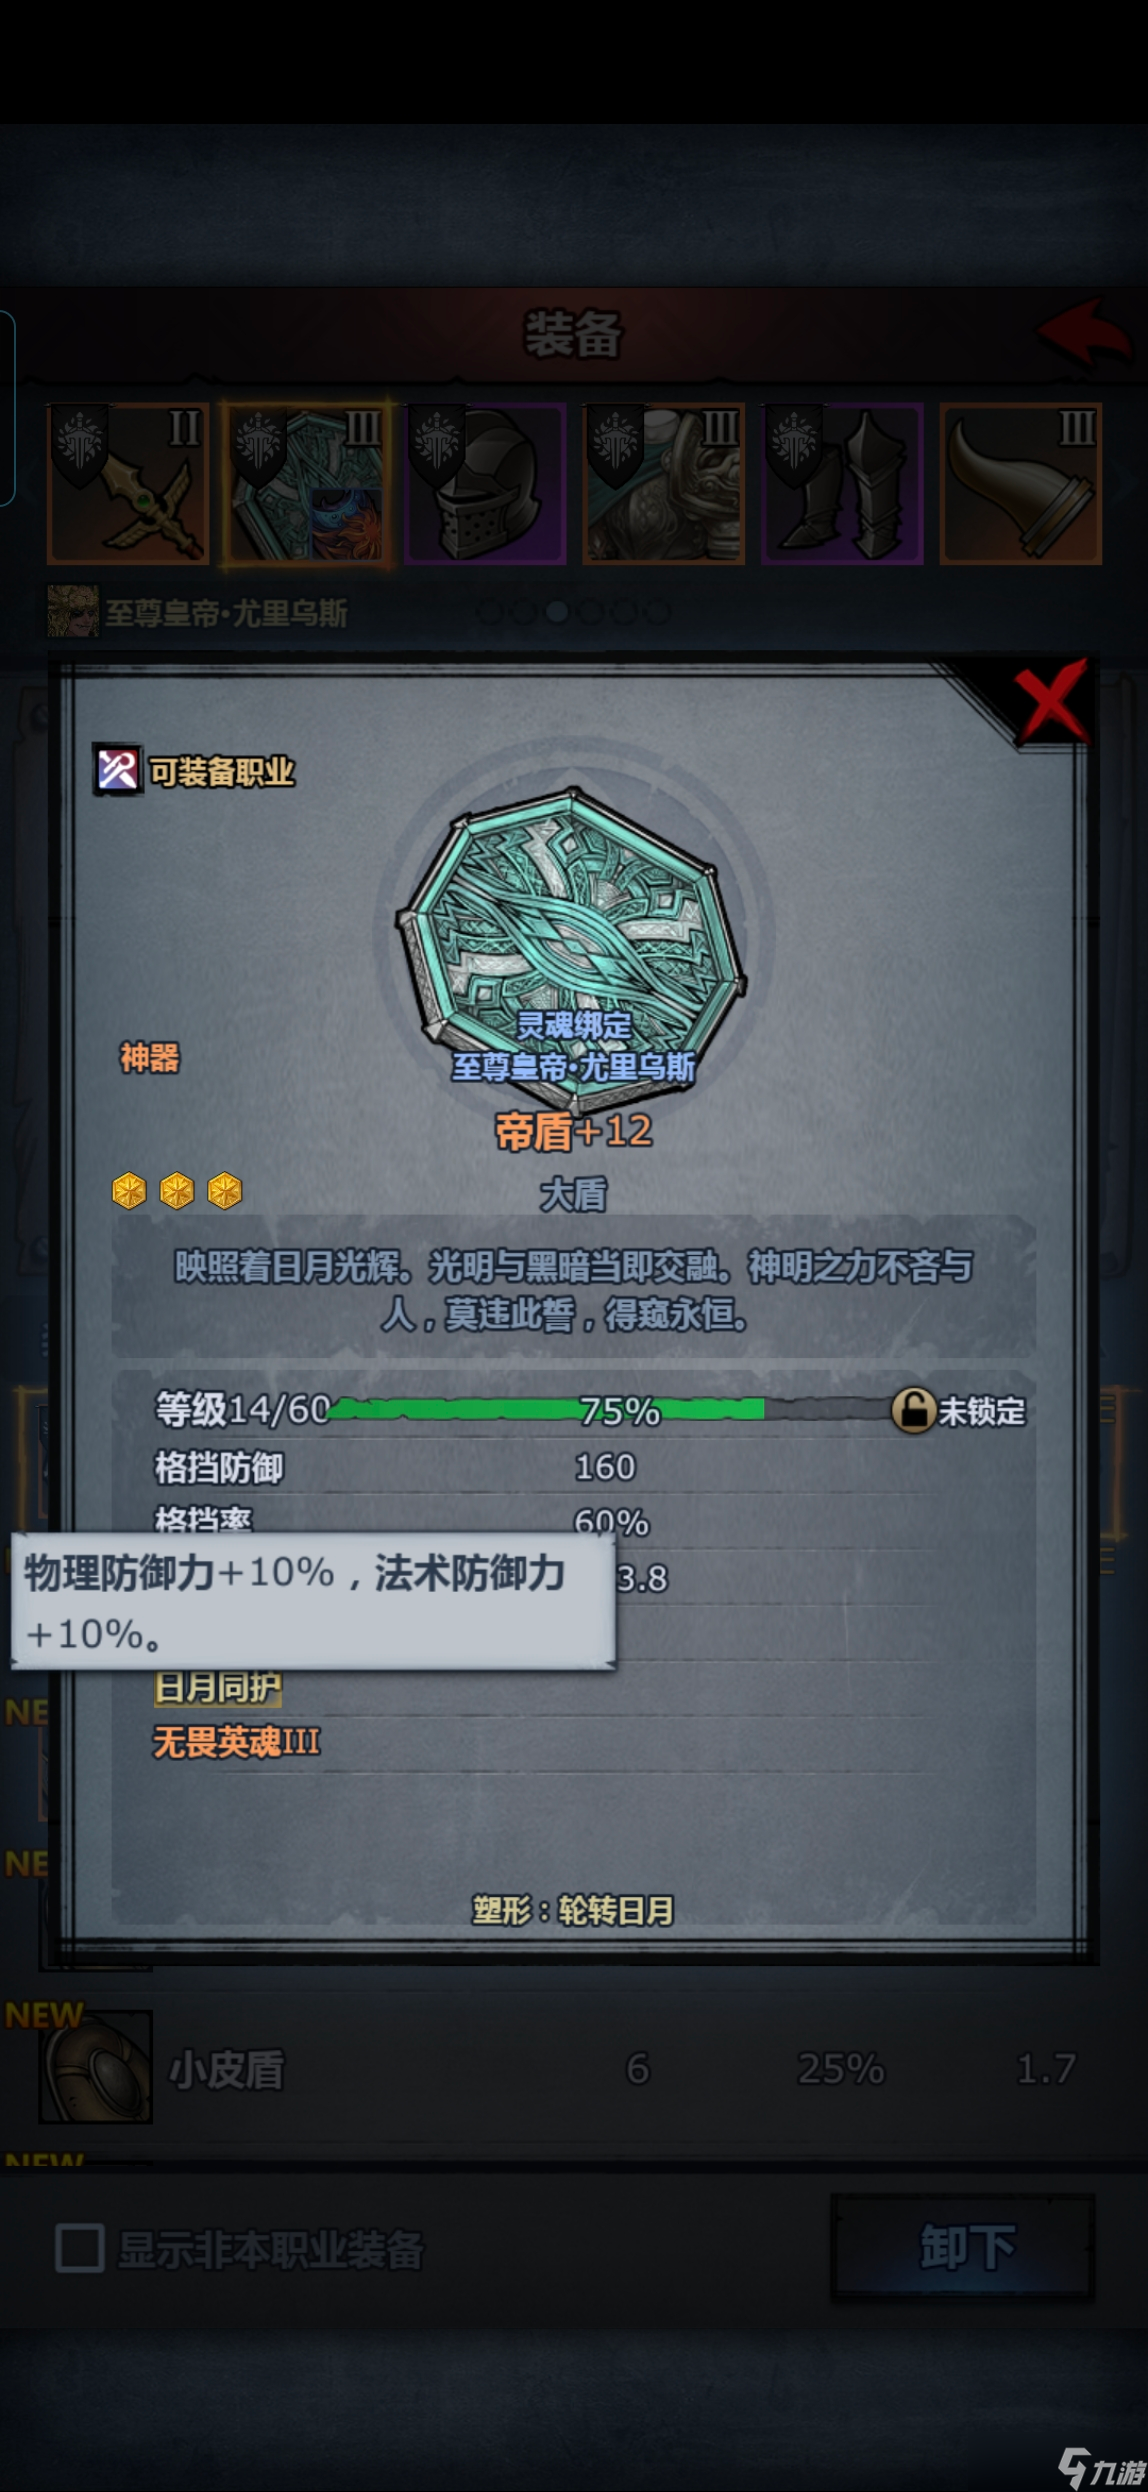Toggle the 未锁定 padlock lock
The width and height of the screenshot is (1148, 2492).
pyautogui.click(x=913, y=1411)
